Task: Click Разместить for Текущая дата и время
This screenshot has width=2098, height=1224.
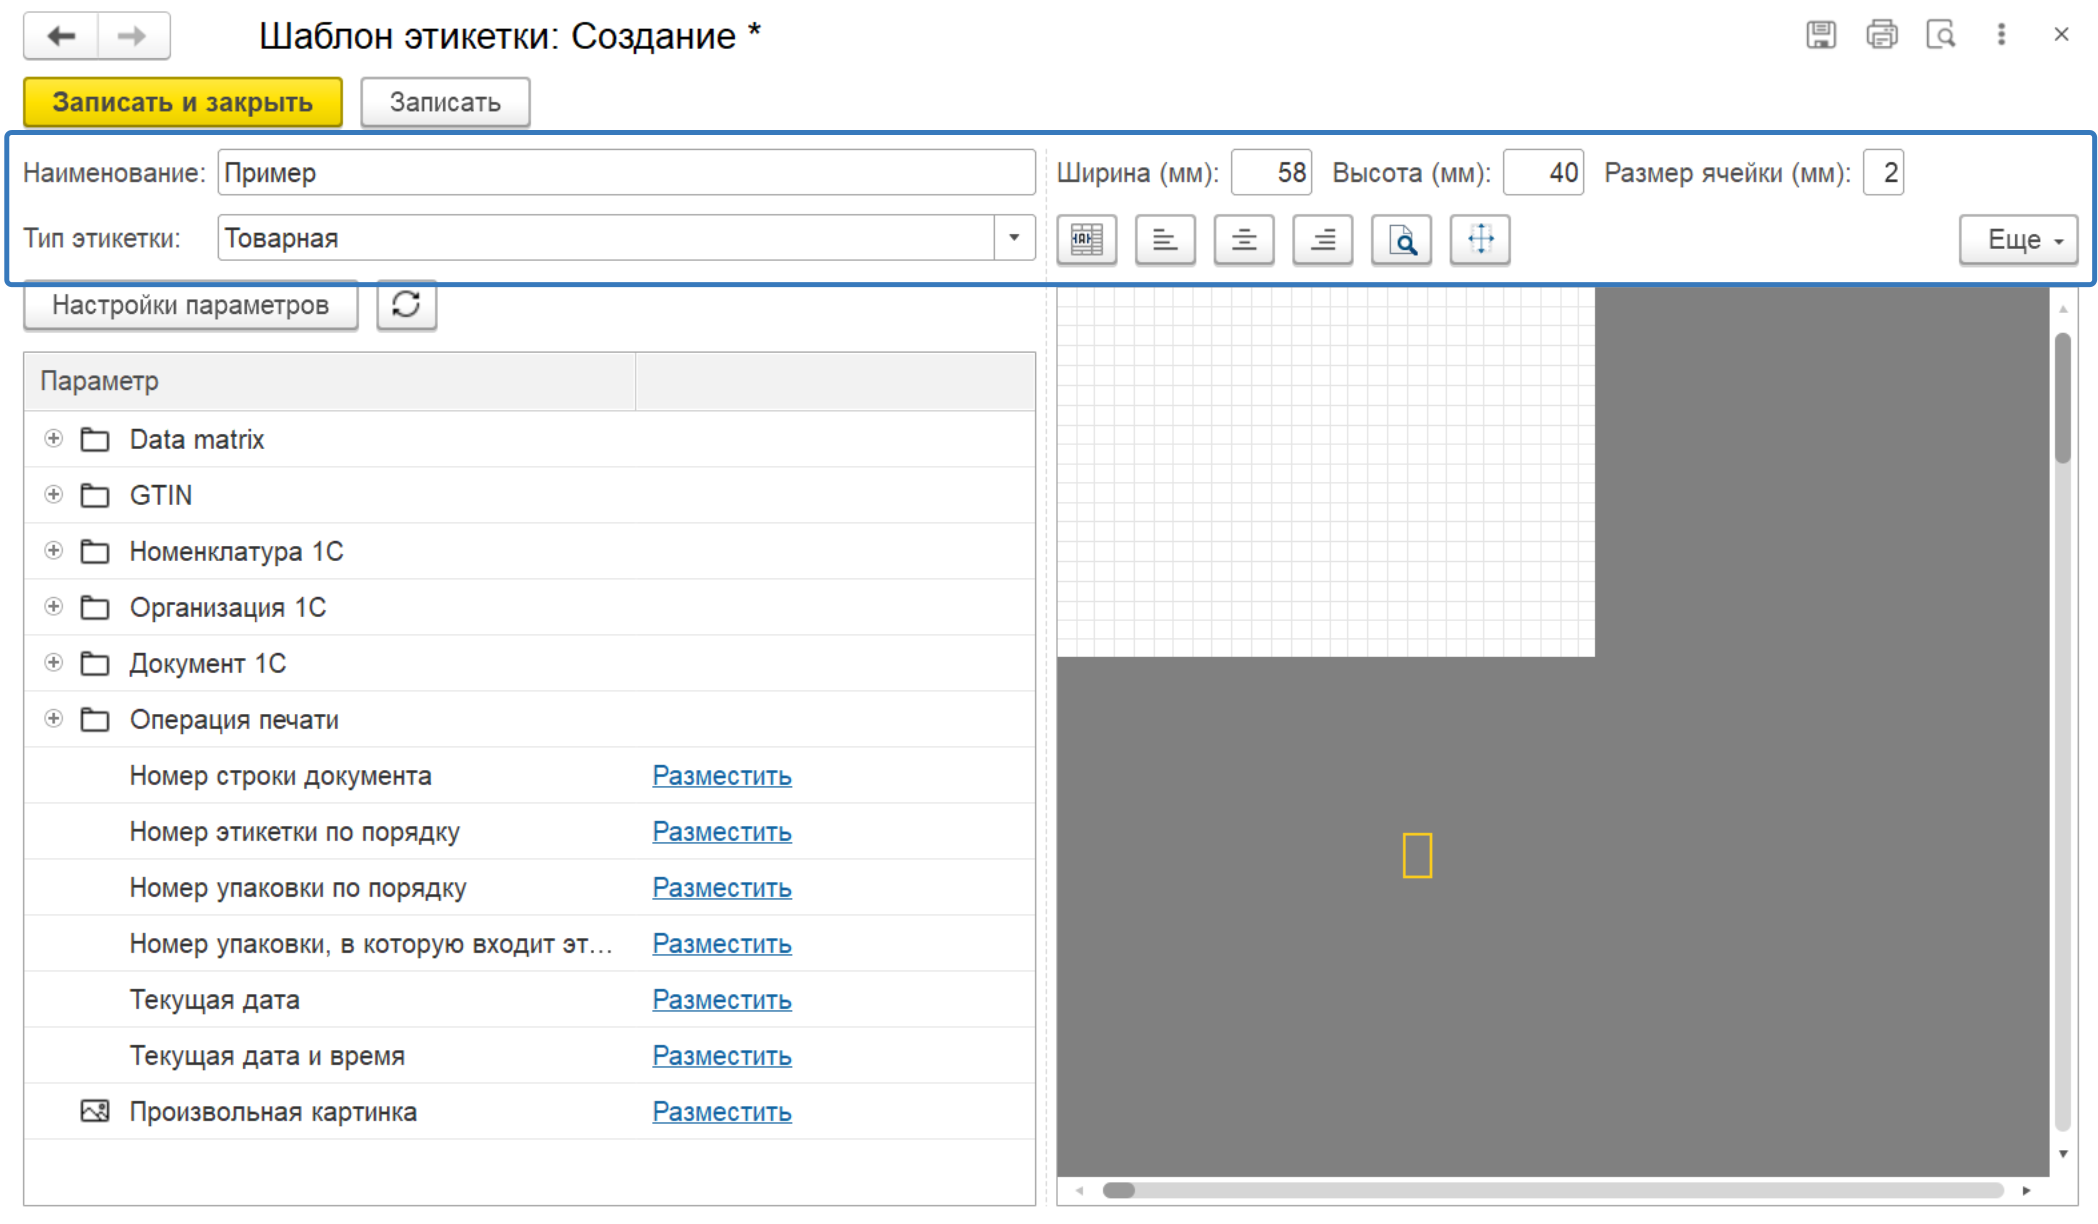Action: 722,1056
